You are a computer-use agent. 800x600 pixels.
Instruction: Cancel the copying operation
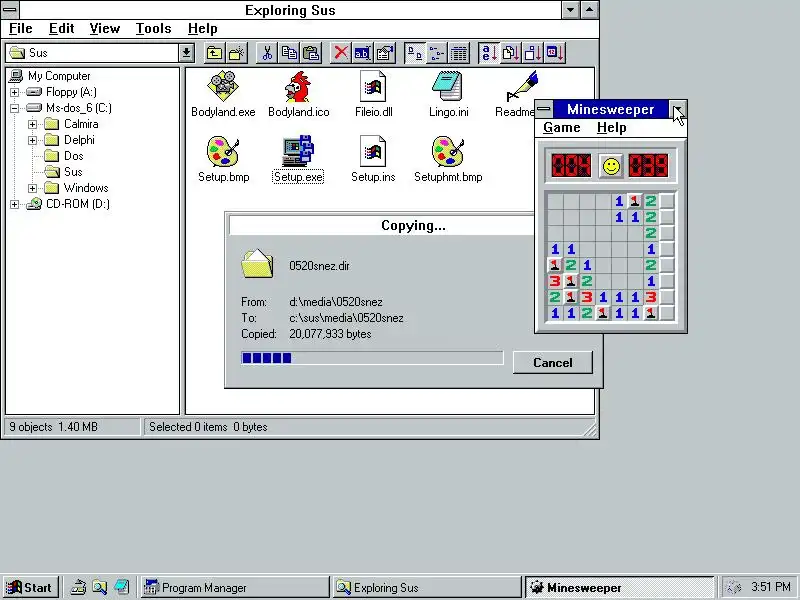click(x=553, y=362)
